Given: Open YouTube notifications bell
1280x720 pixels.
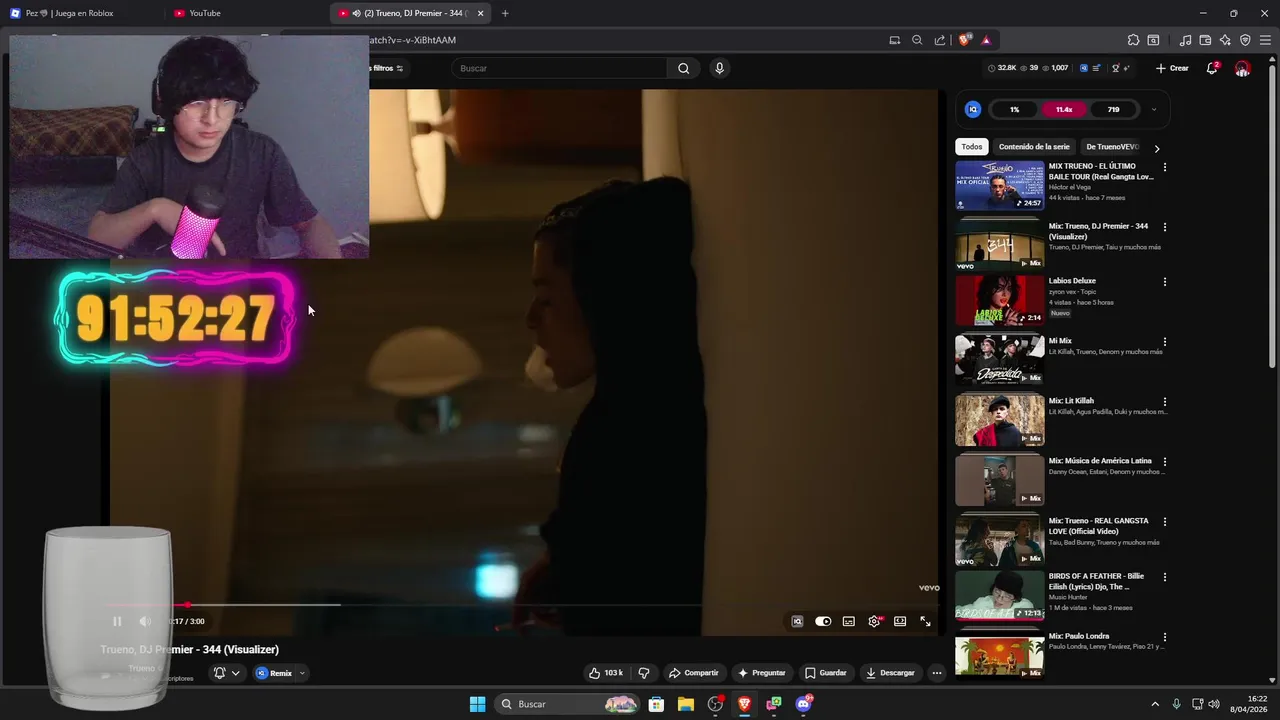Looking at the screenshot, I should tap(1212, 68).
